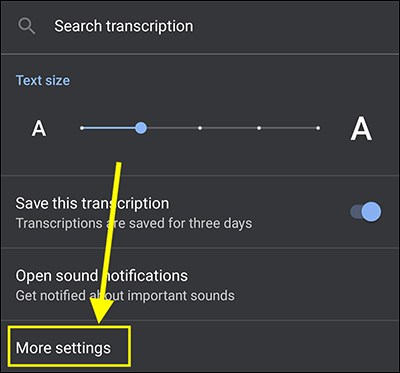Set text size to the smallest slider stop
This screenshot has width=400, height=373.
(x=82, y=128)
